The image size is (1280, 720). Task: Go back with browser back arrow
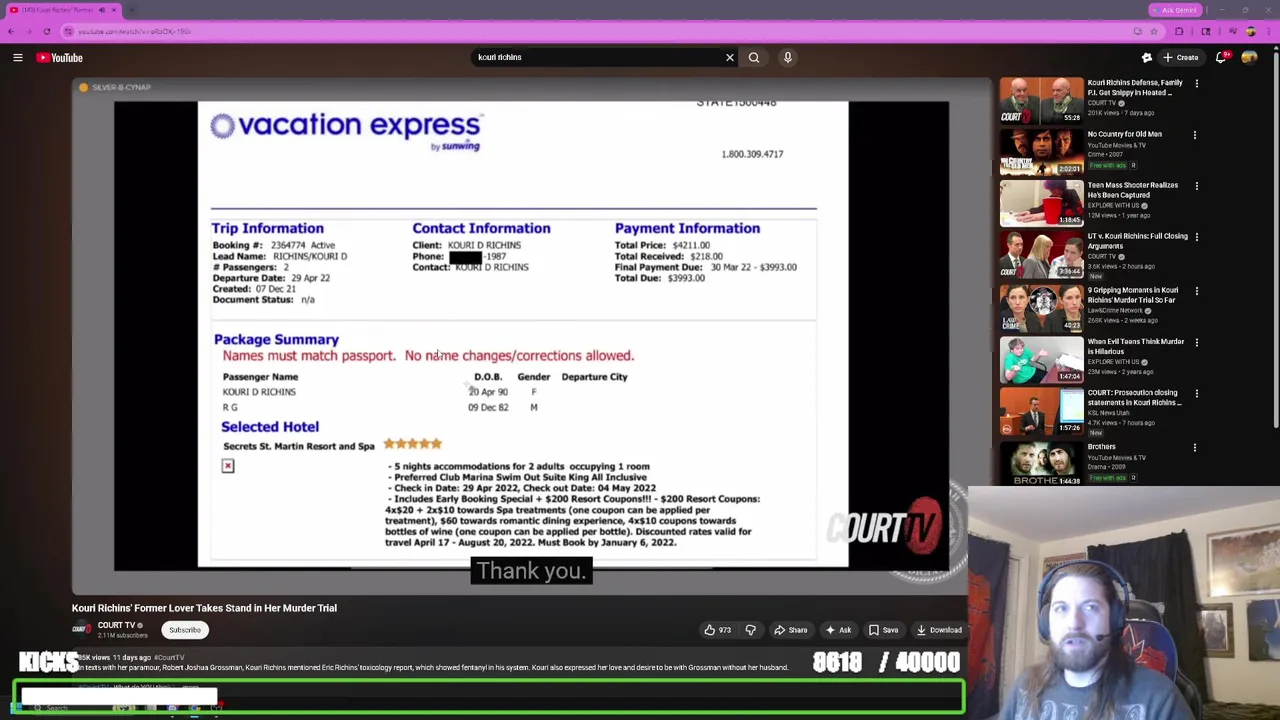11,31
